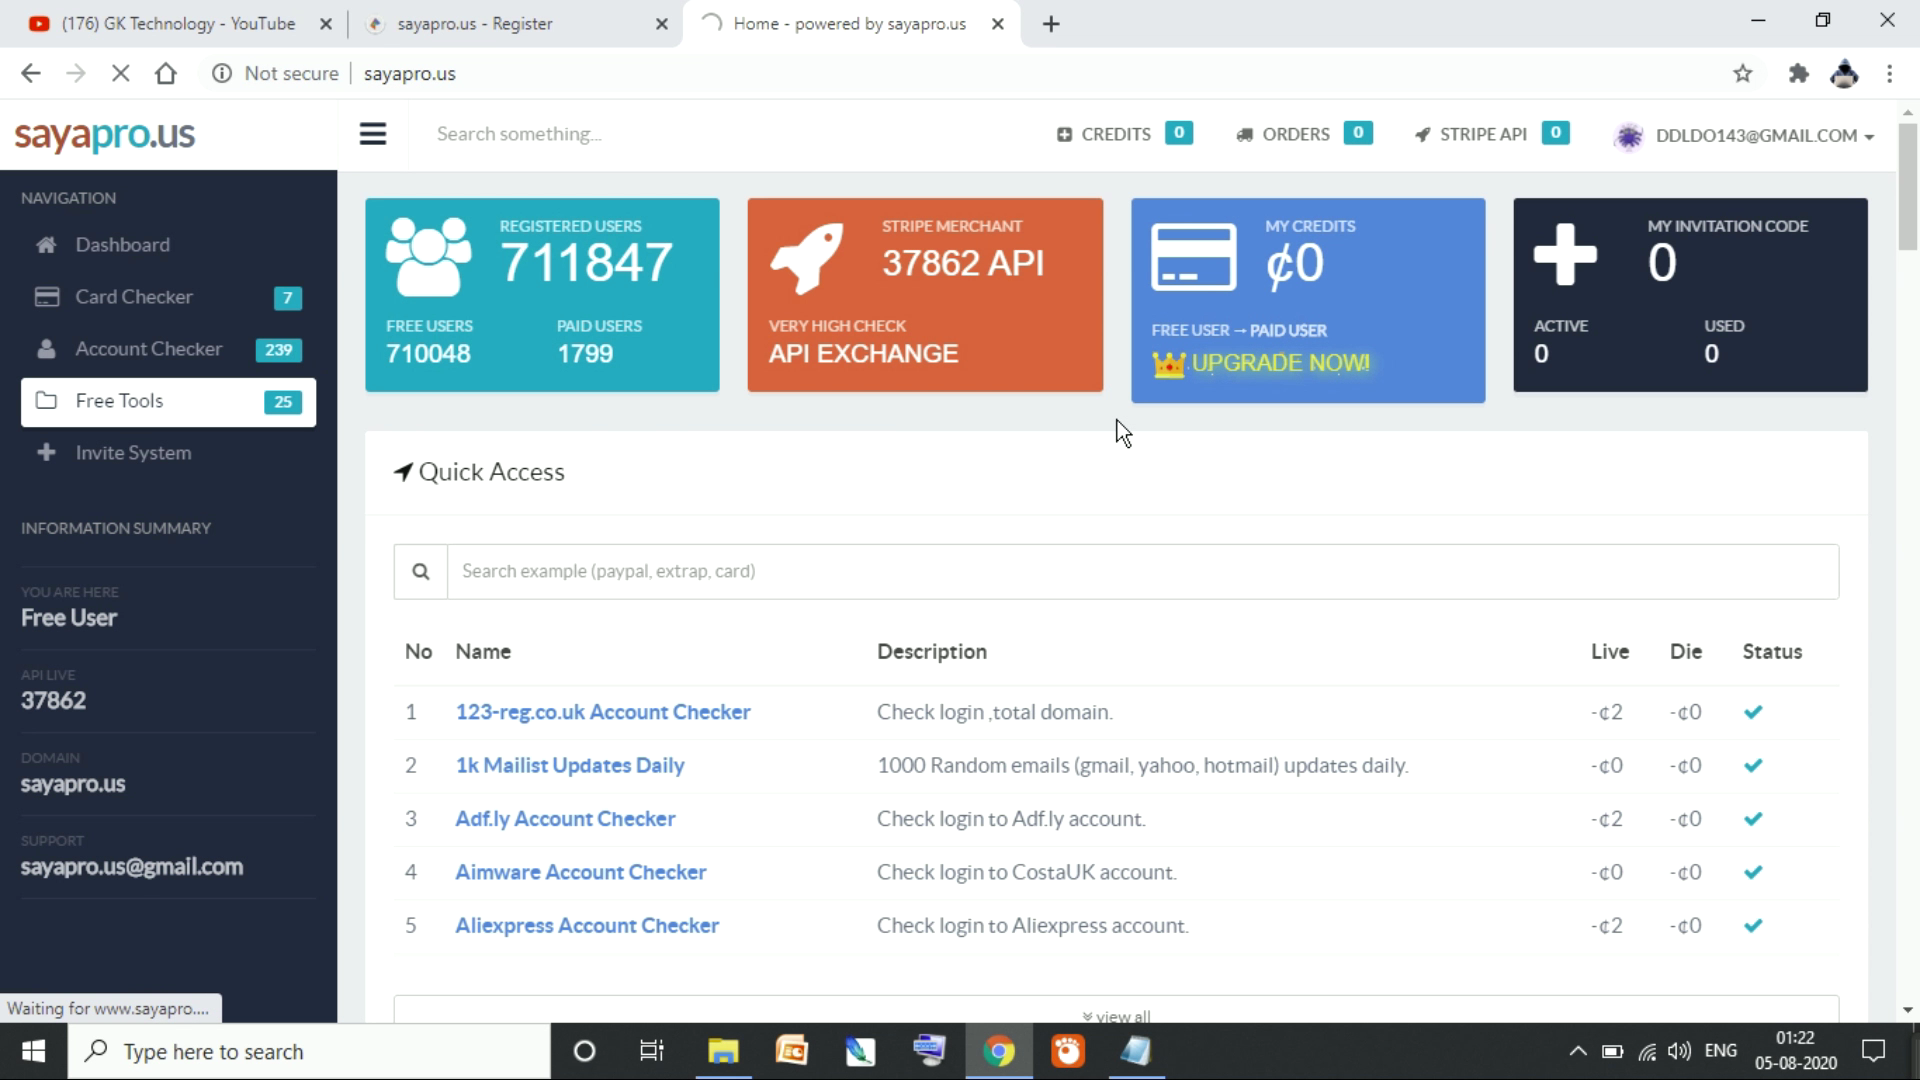Screen dimensions: 1920x1080
Task: Click the Name column header
Action: tap(483, 652)
